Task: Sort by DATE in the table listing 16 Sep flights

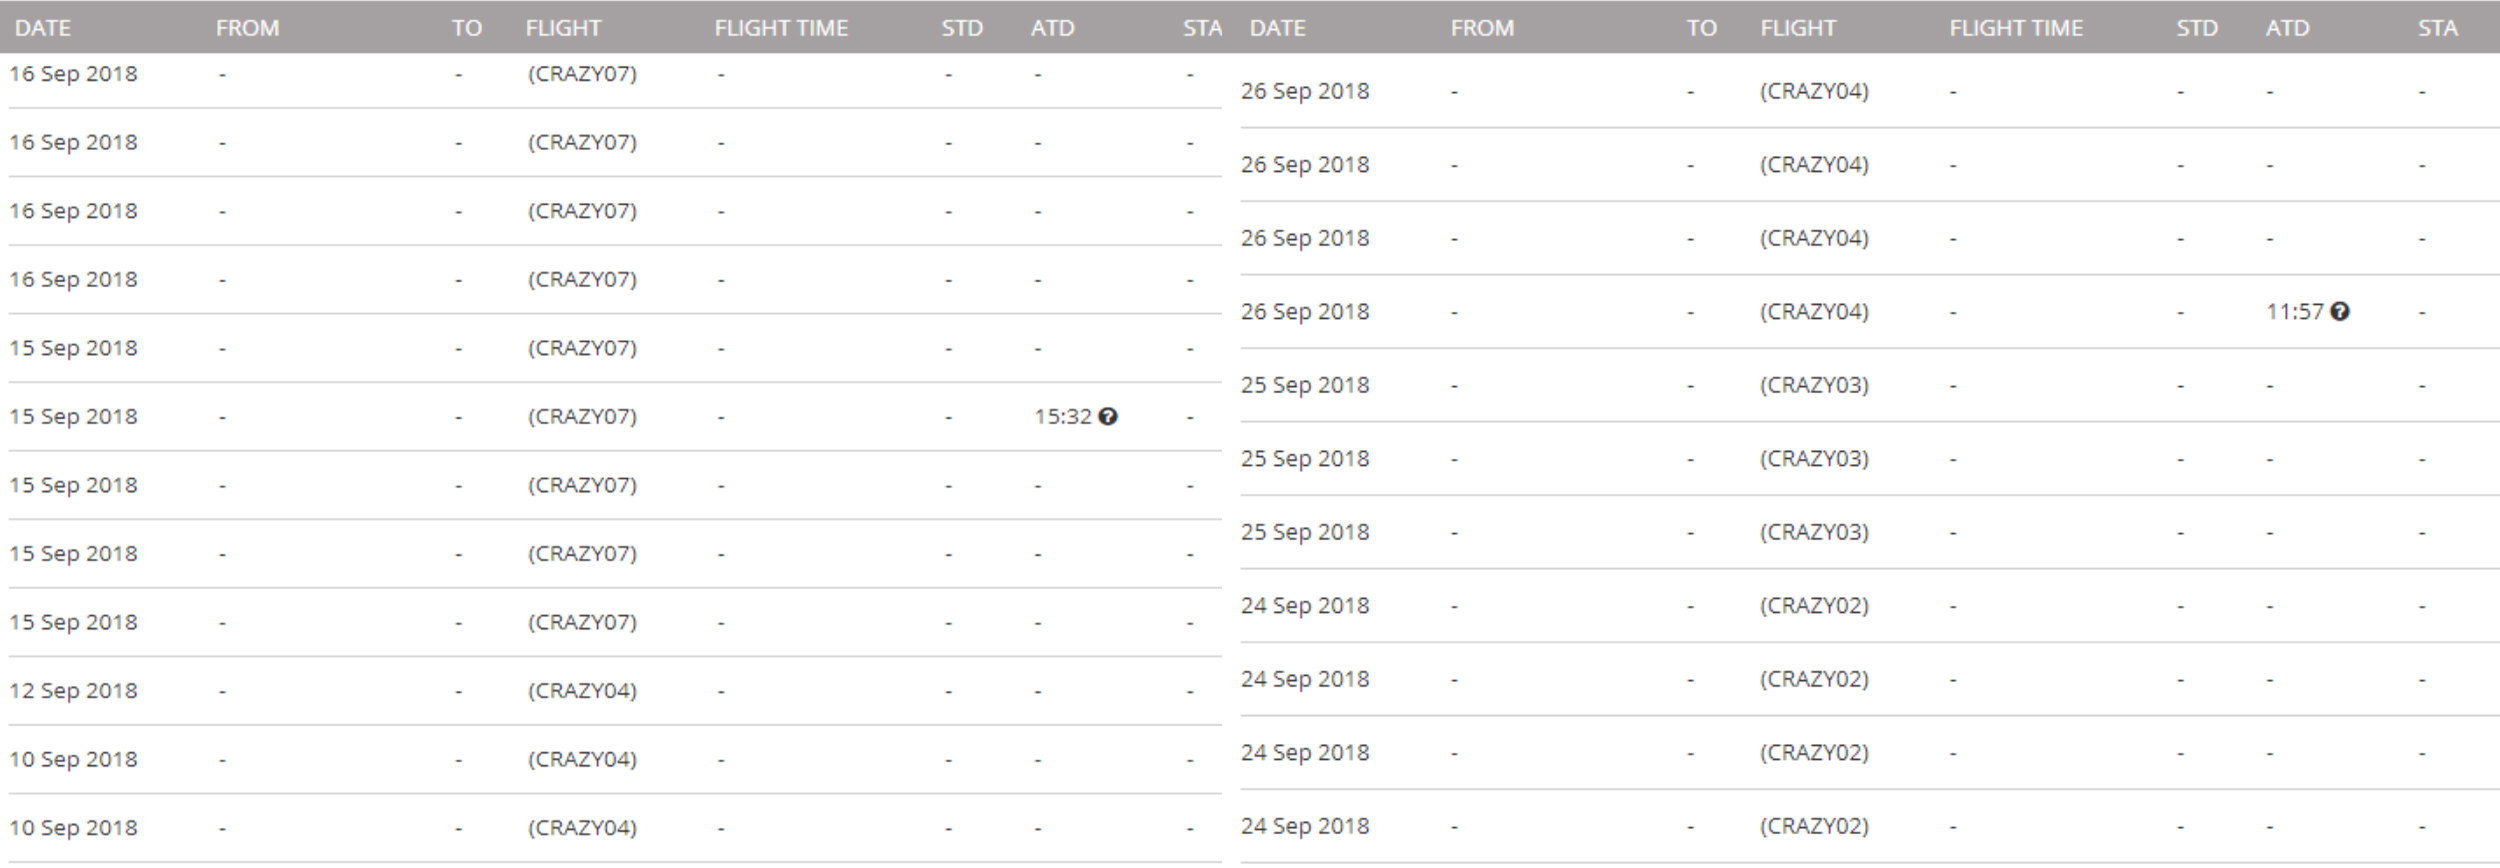Action: coord(43,28)
